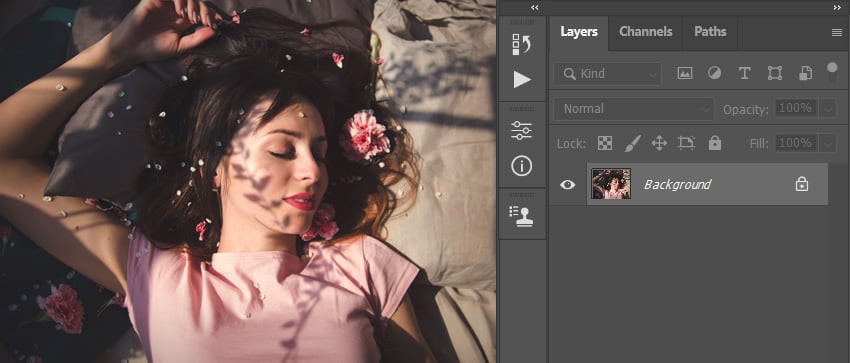Prevent artboard auto-nesting lock icon
Image resolution: width=850 pixels, height=363 pixels.
click(686, 143)
